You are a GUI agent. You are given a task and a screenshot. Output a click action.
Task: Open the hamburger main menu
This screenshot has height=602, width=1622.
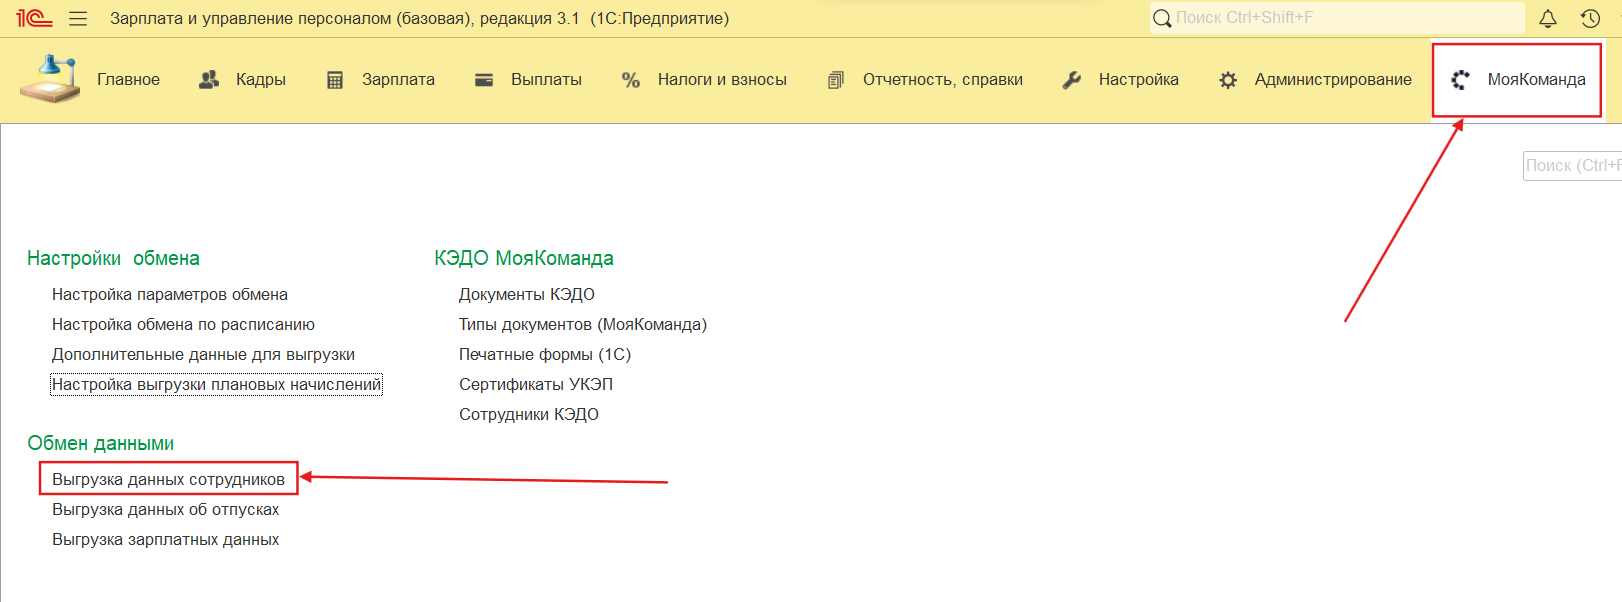pos(78,18)
